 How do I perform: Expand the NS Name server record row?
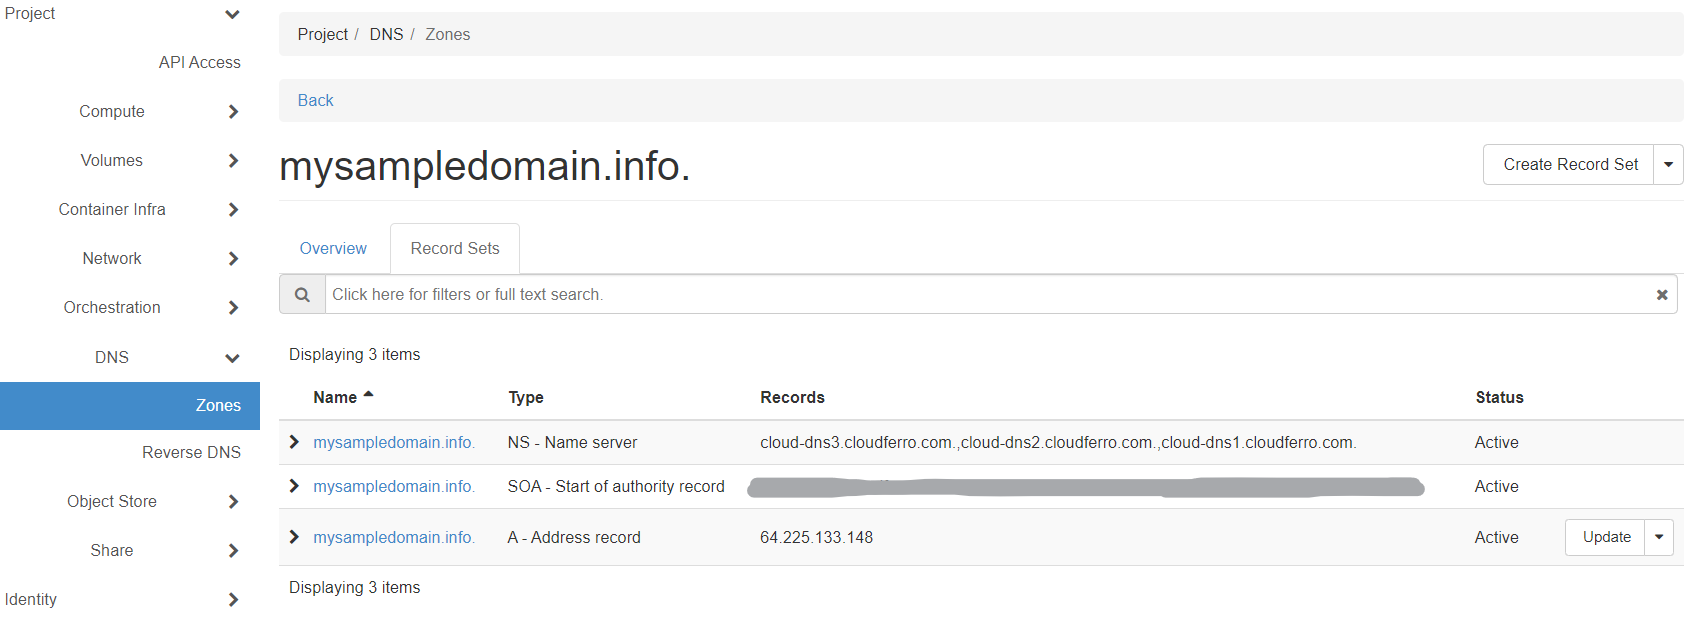pos(294,442)
